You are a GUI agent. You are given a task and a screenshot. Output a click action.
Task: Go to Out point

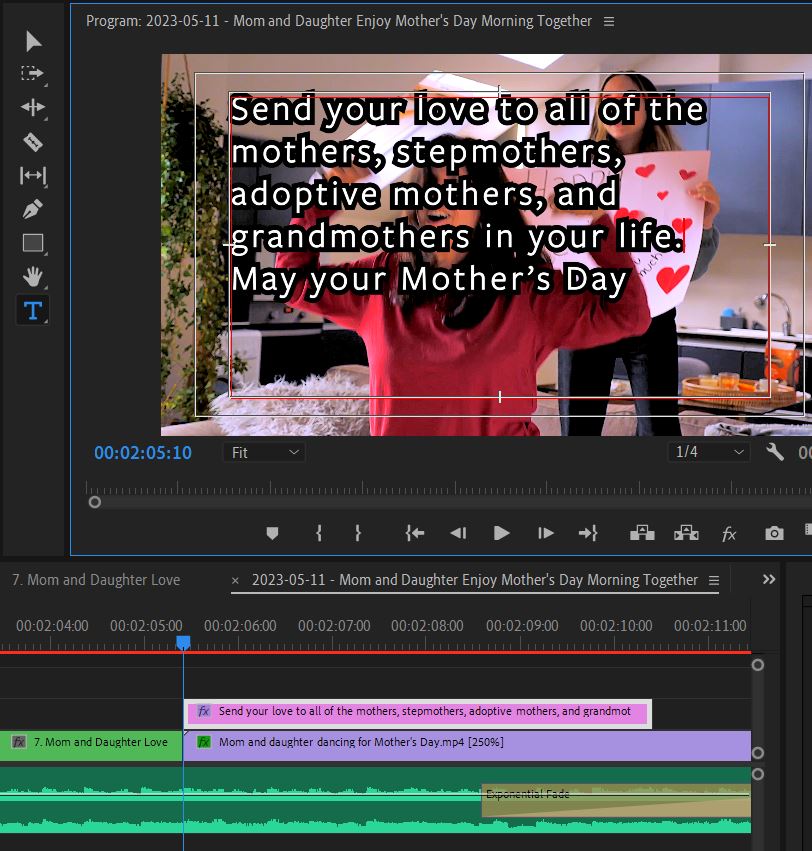(x=588, y=534)
